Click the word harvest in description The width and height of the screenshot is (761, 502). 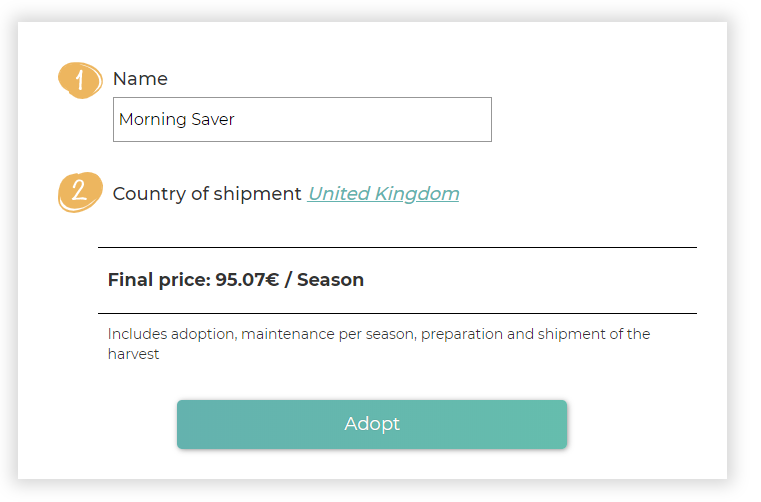coord(133,354)
